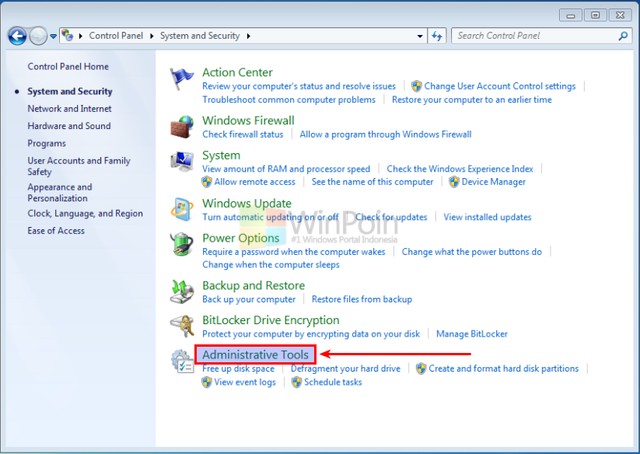Open Network and Internet category
This screenshot has width=640, height=454.
pos(69,109)
